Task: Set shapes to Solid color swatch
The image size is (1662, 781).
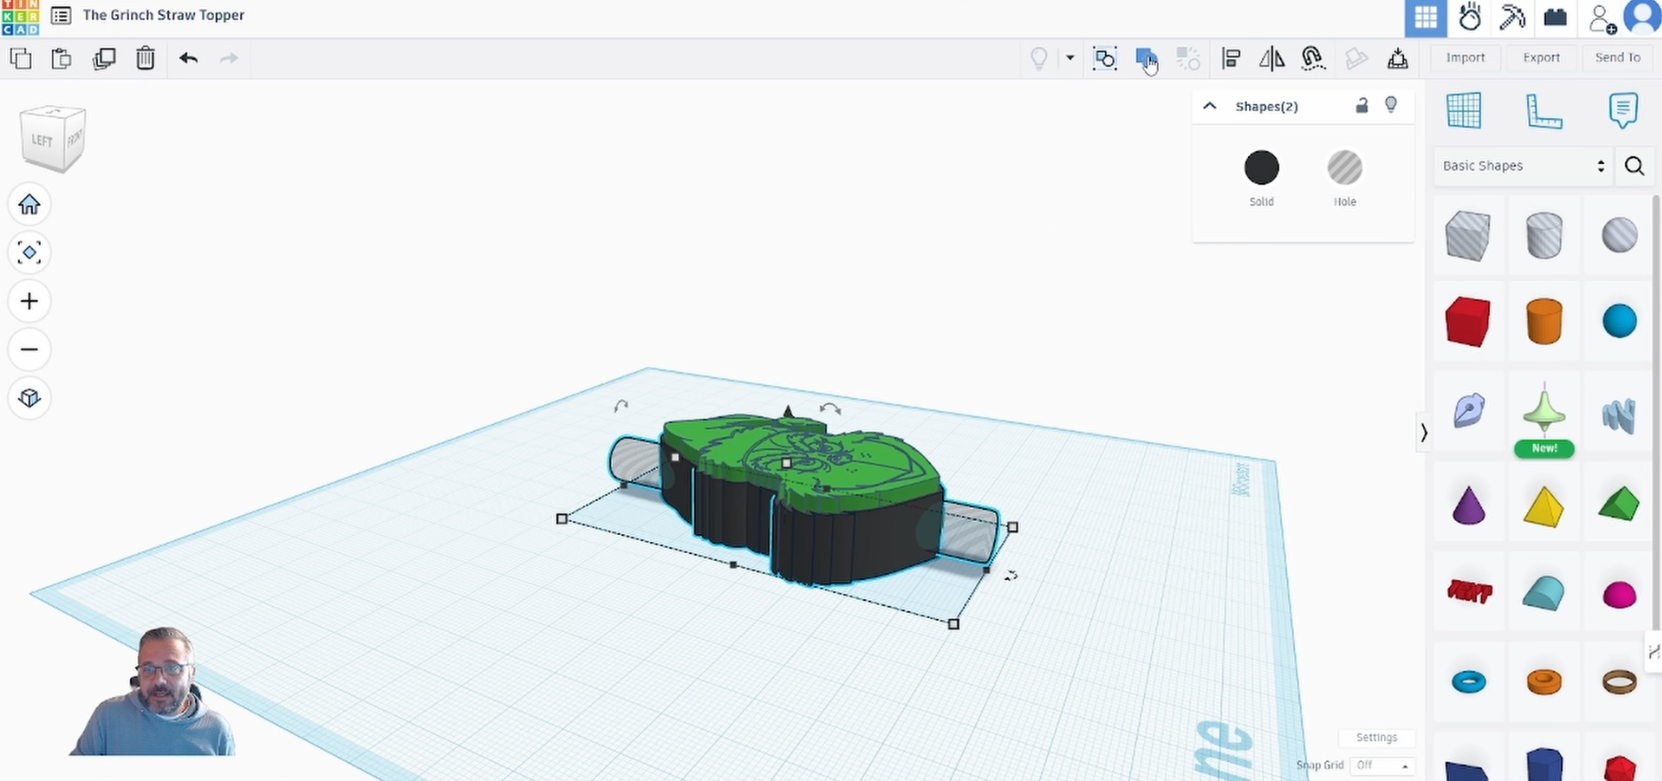Action: 1261,168
